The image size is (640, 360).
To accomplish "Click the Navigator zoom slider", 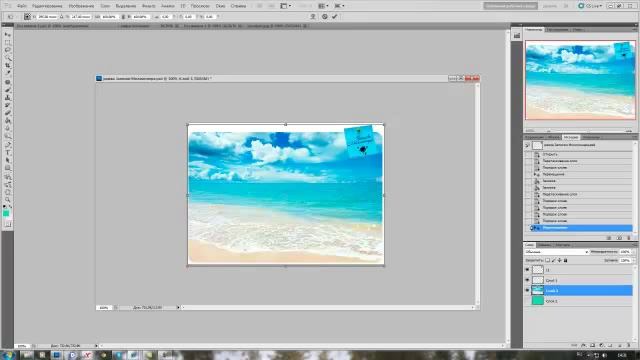I will coord(588,131).
